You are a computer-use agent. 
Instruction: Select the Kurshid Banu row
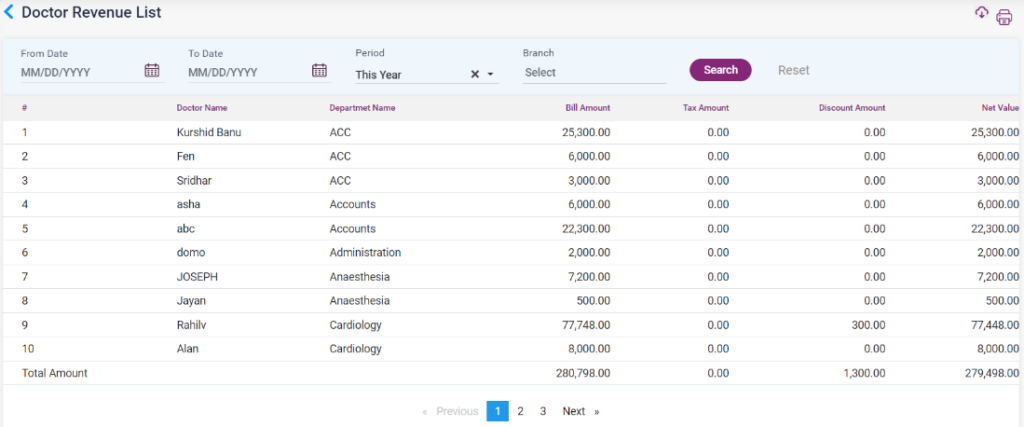(x=209, y=132)
